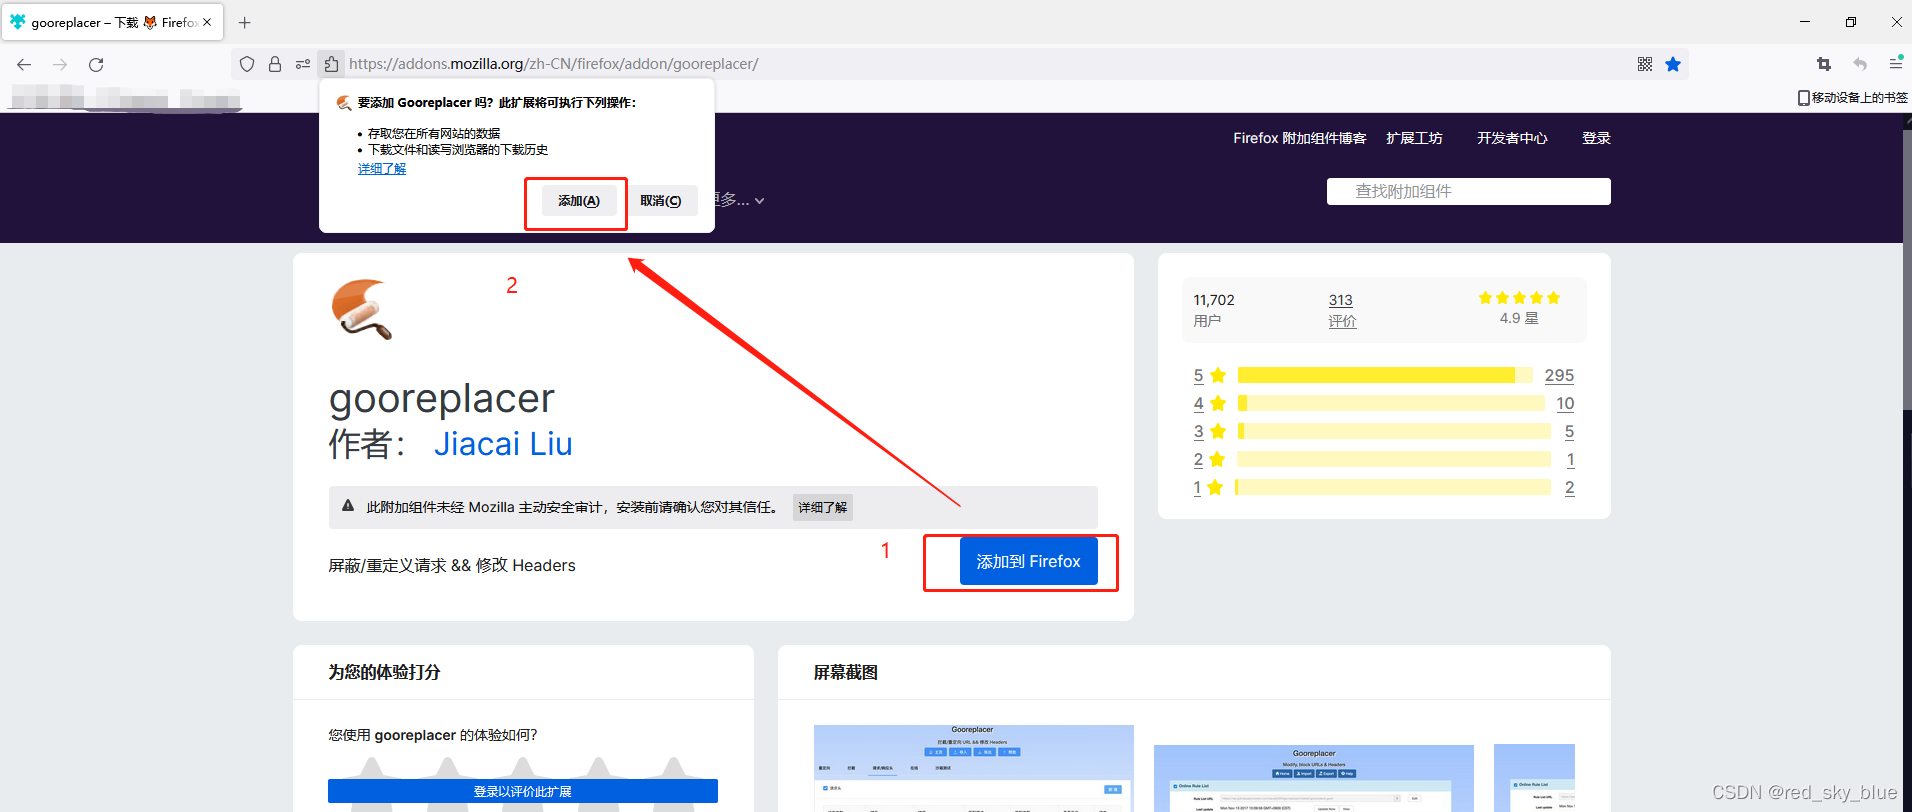Click 详细了解 button in audit warning
Viewport: 1912px width, 812px height.
(822, 507)
